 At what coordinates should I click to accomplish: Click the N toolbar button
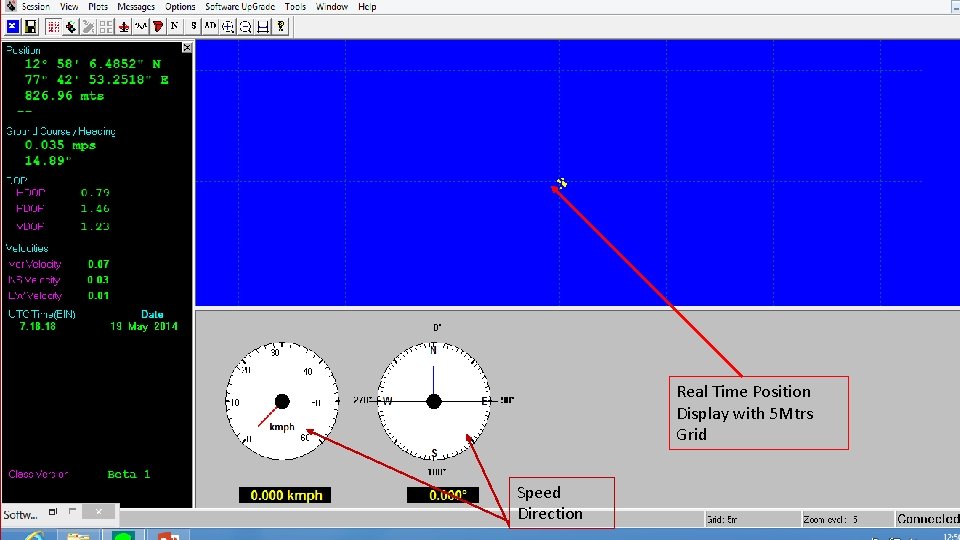[x=175, y=26]
